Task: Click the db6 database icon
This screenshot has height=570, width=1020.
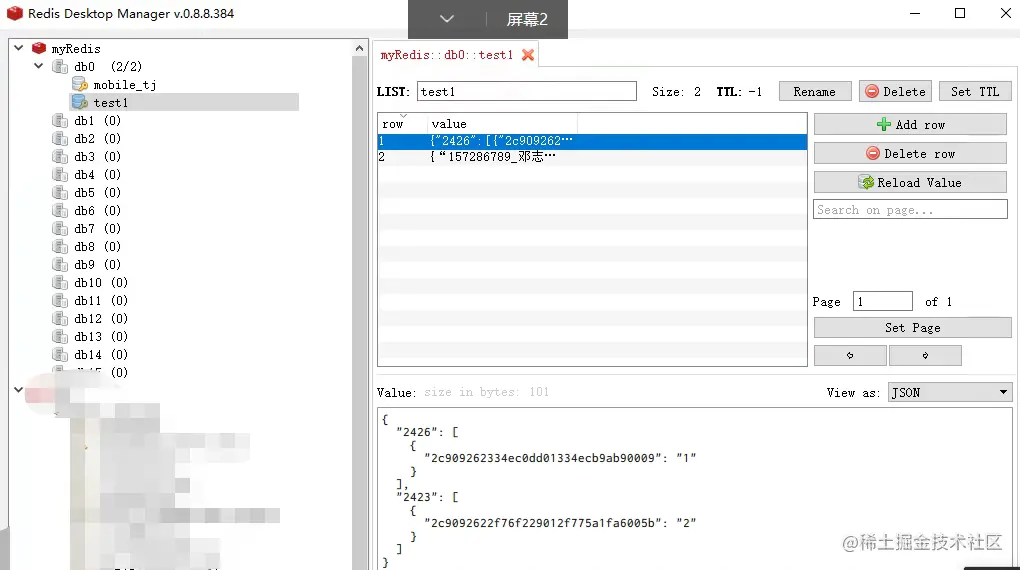Action: point(60,210)
